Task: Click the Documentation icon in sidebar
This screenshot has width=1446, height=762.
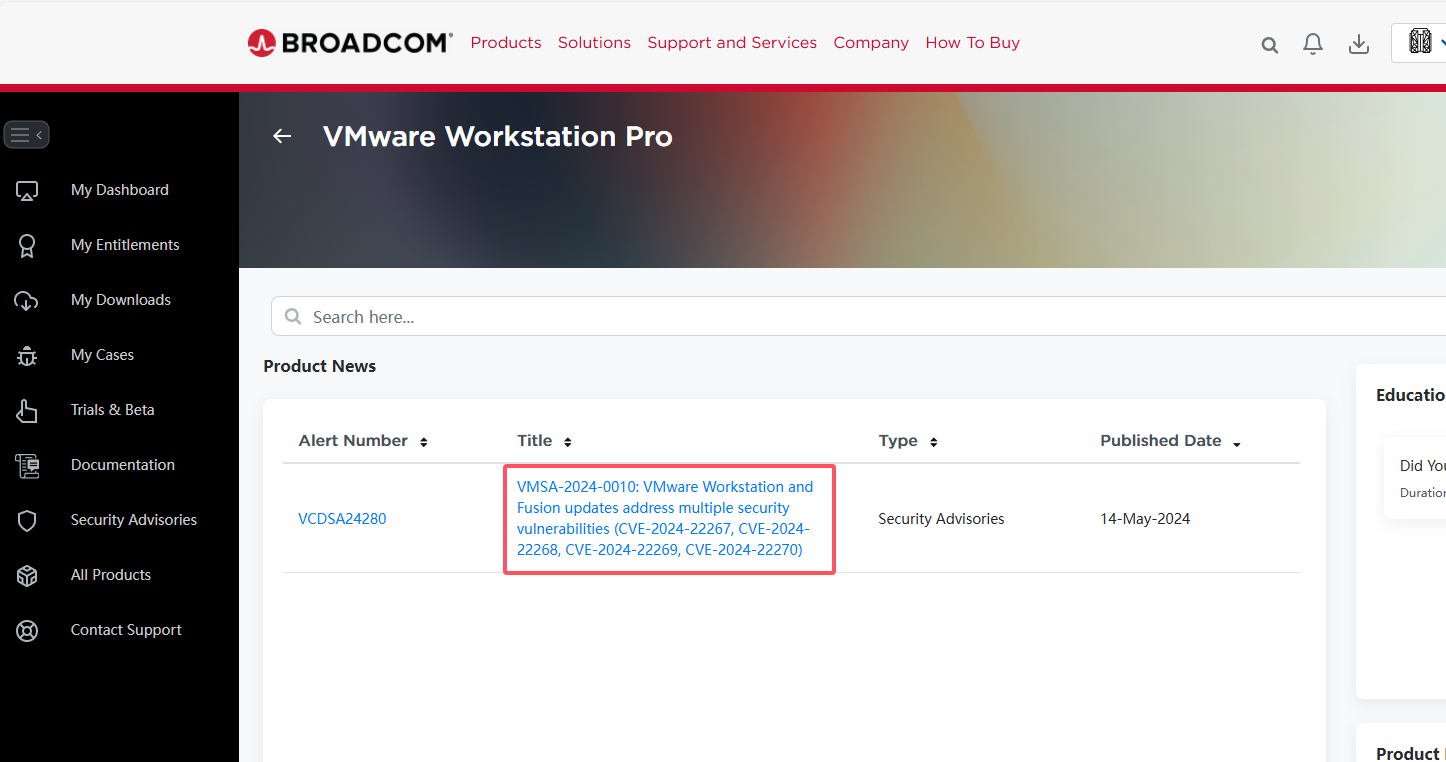Action: click(x=27, y=465)
